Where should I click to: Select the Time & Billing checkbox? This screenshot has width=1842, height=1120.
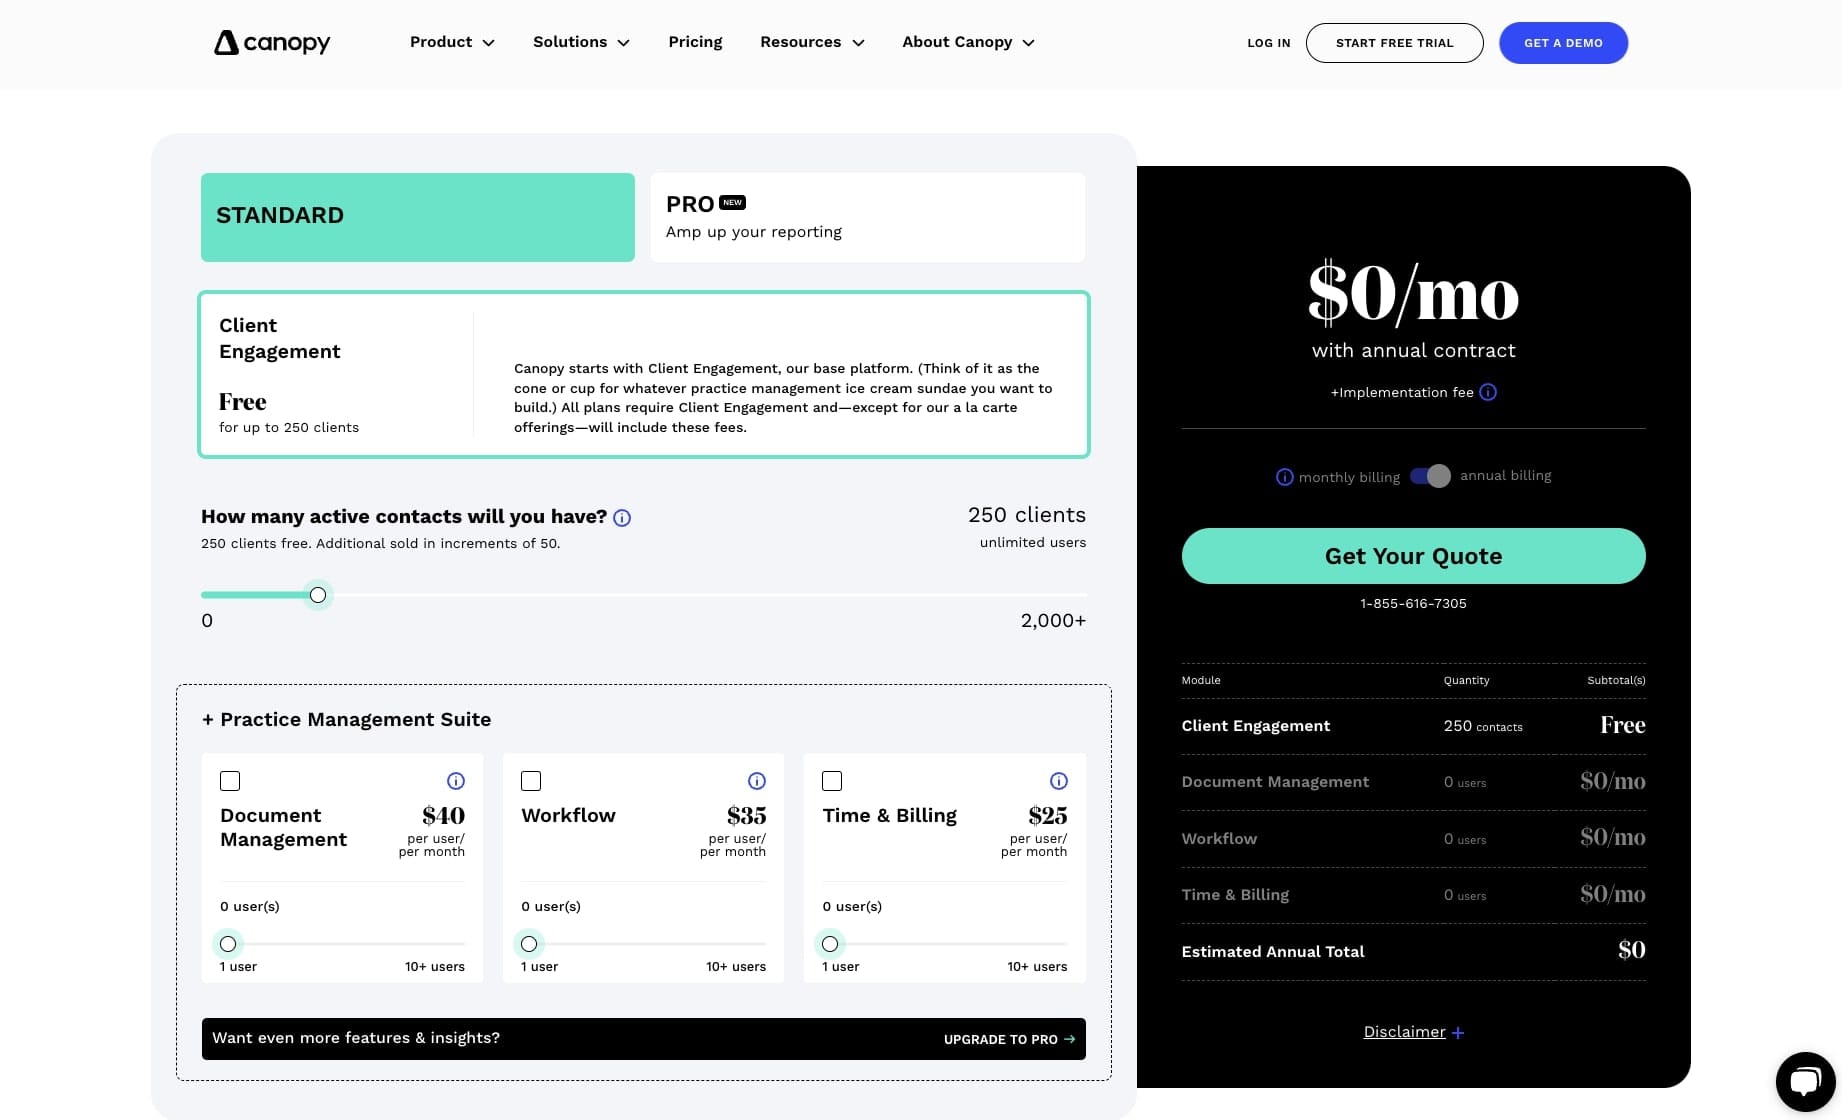pos(832,781)
